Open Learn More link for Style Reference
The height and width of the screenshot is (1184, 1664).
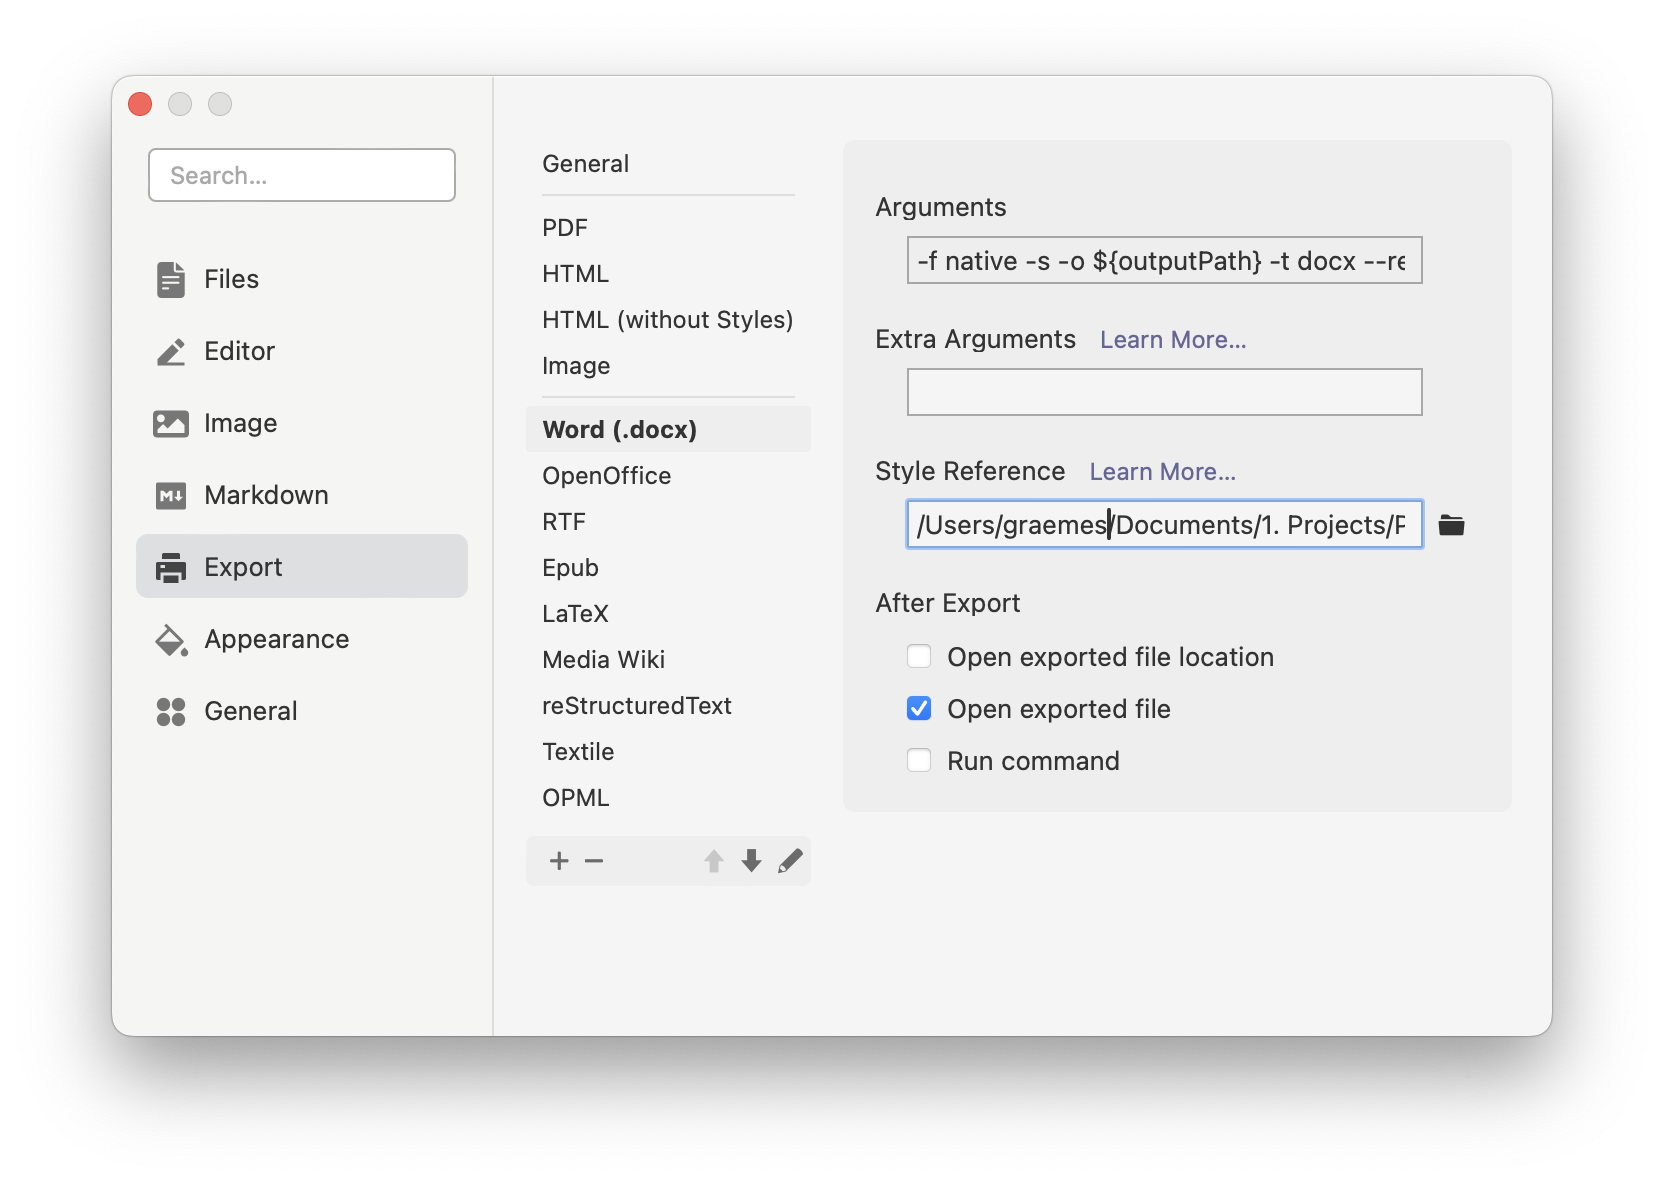pyautogui.click(x=1162, y=472)
